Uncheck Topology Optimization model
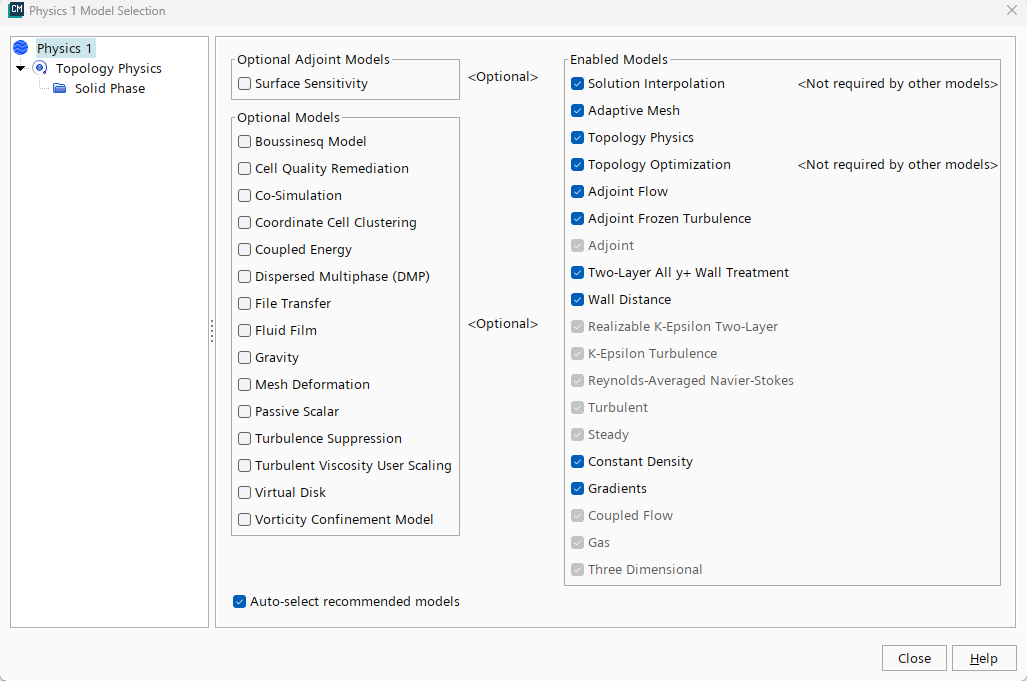This screenshot has height=681, width=1027. pyautogui.click(x=577, y=164)
